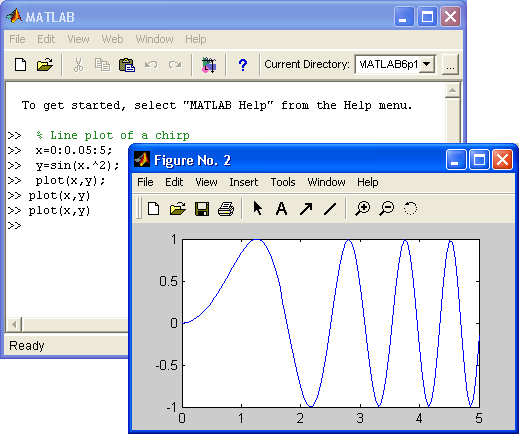Open Edit menu in Figure window
The height and width of the screenshot is (434, 519).
coord(174,182)
